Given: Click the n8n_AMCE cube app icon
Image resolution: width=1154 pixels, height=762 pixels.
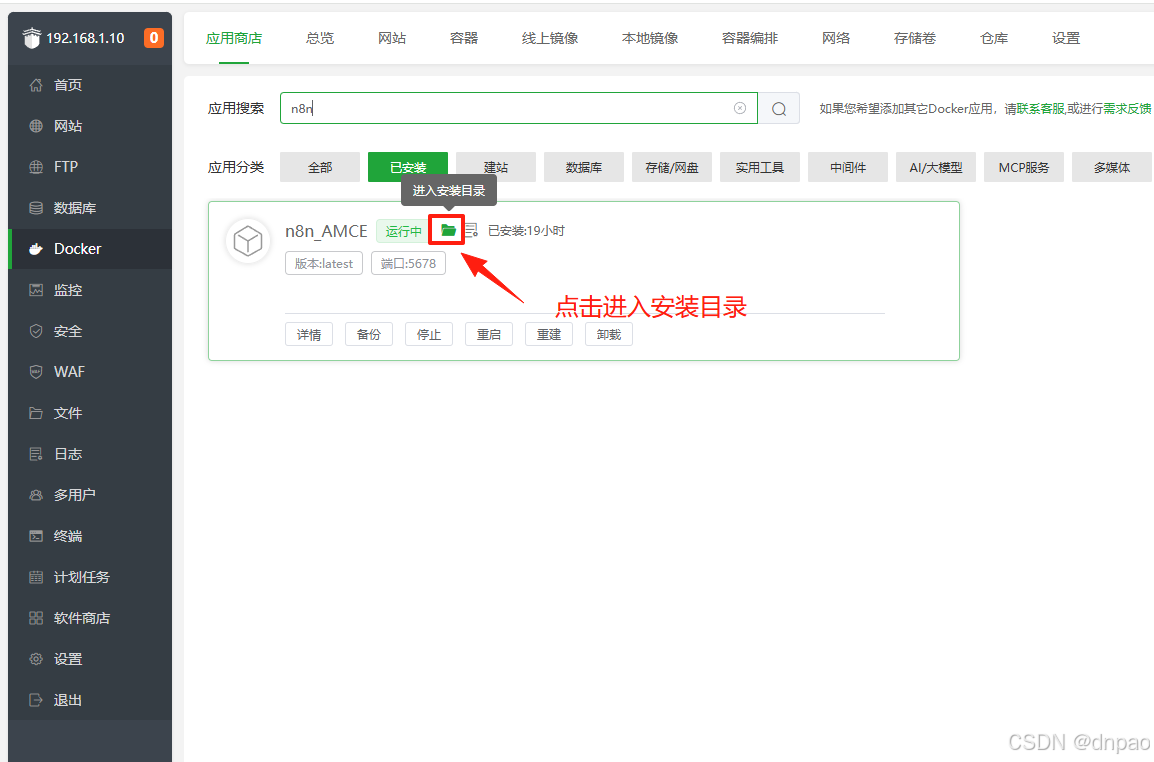Looking at the screenshot, I should (x=248, y=241).
